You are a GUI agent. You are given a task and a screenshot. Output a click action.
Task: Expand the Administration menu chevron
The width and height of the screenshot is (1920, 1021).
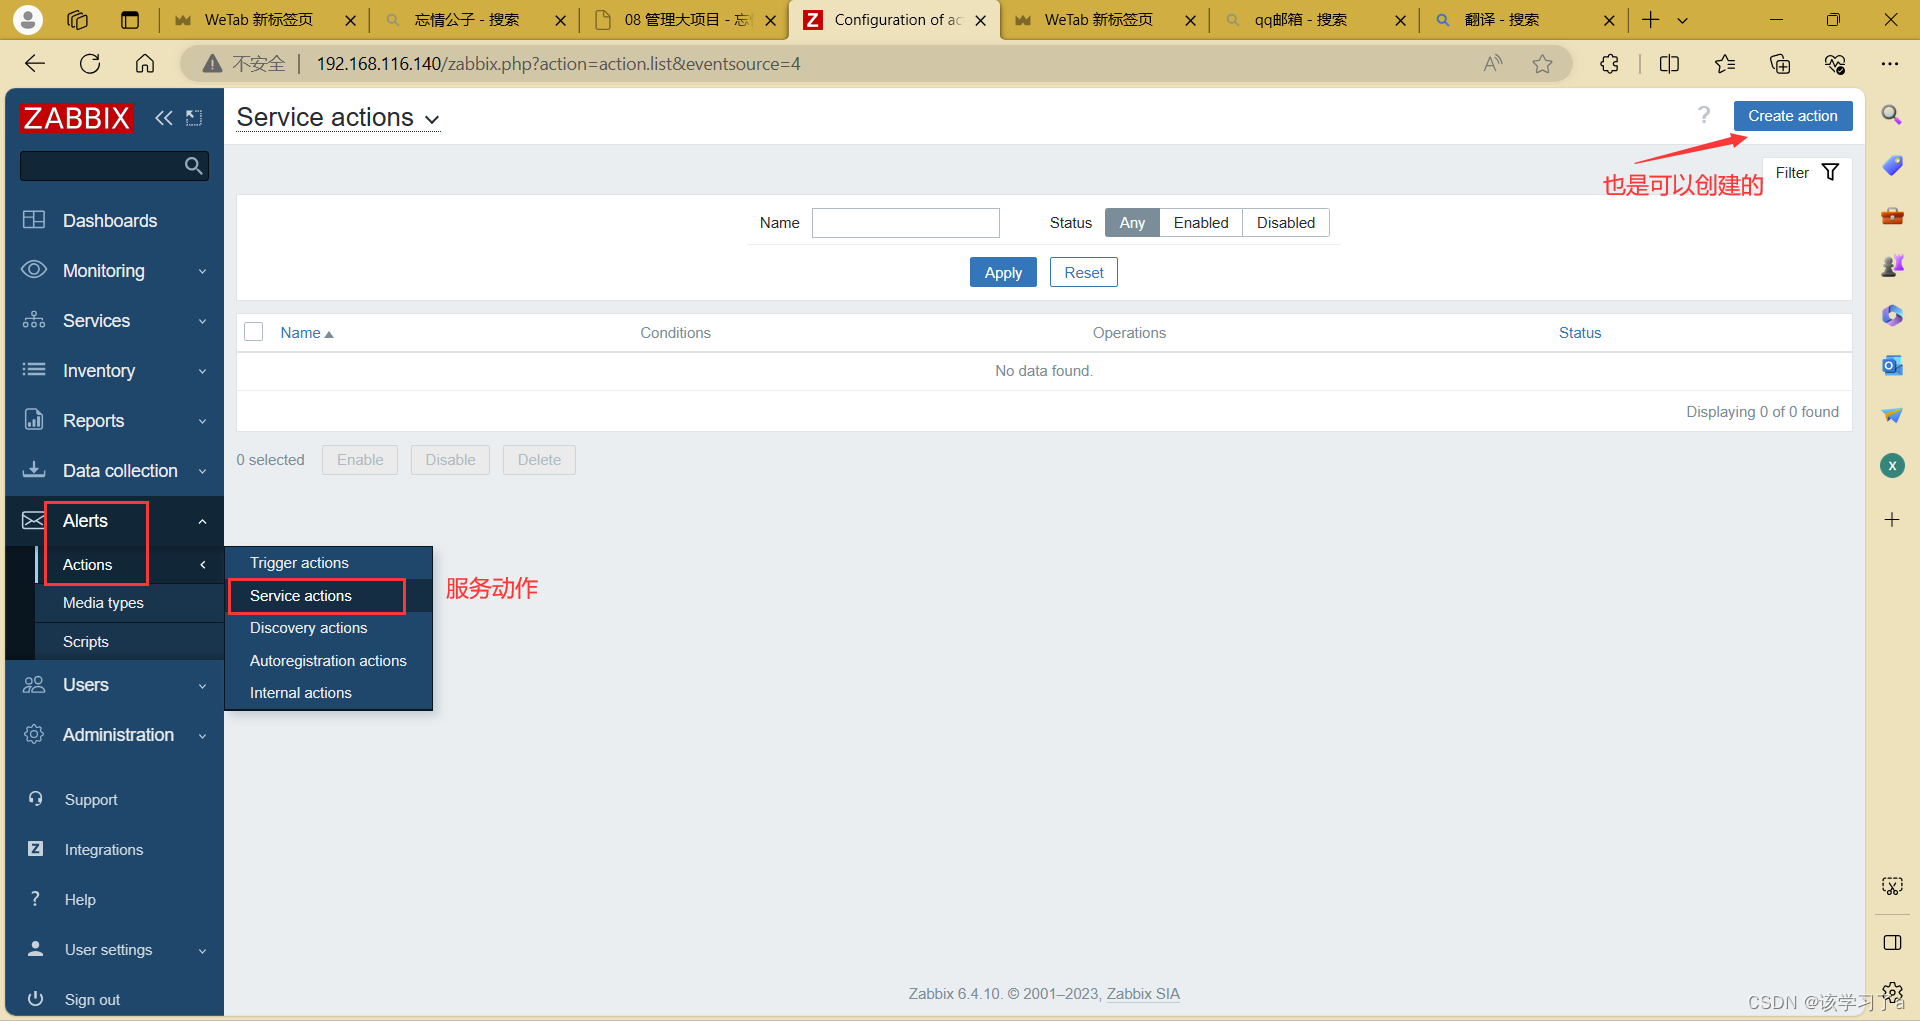[x=203, y=736]
